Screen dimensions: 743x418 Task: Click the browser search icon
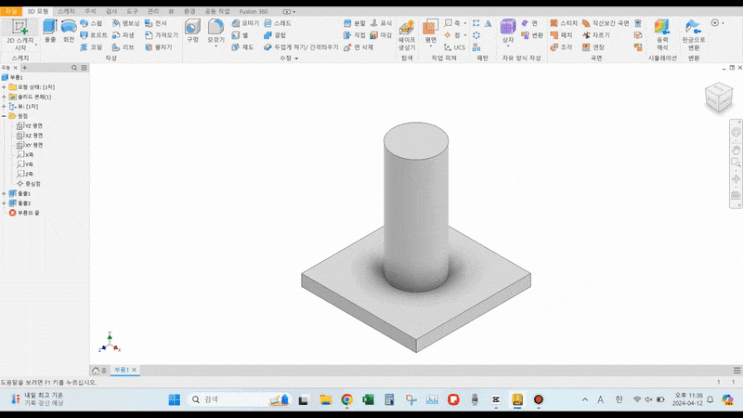(x=74, y=68)
